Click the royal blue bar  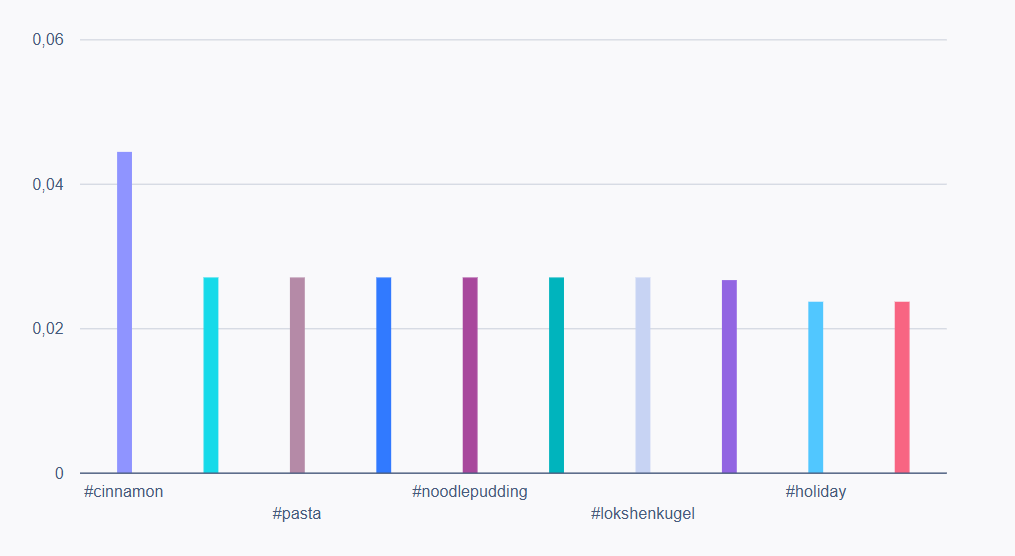tap(383, 375)
